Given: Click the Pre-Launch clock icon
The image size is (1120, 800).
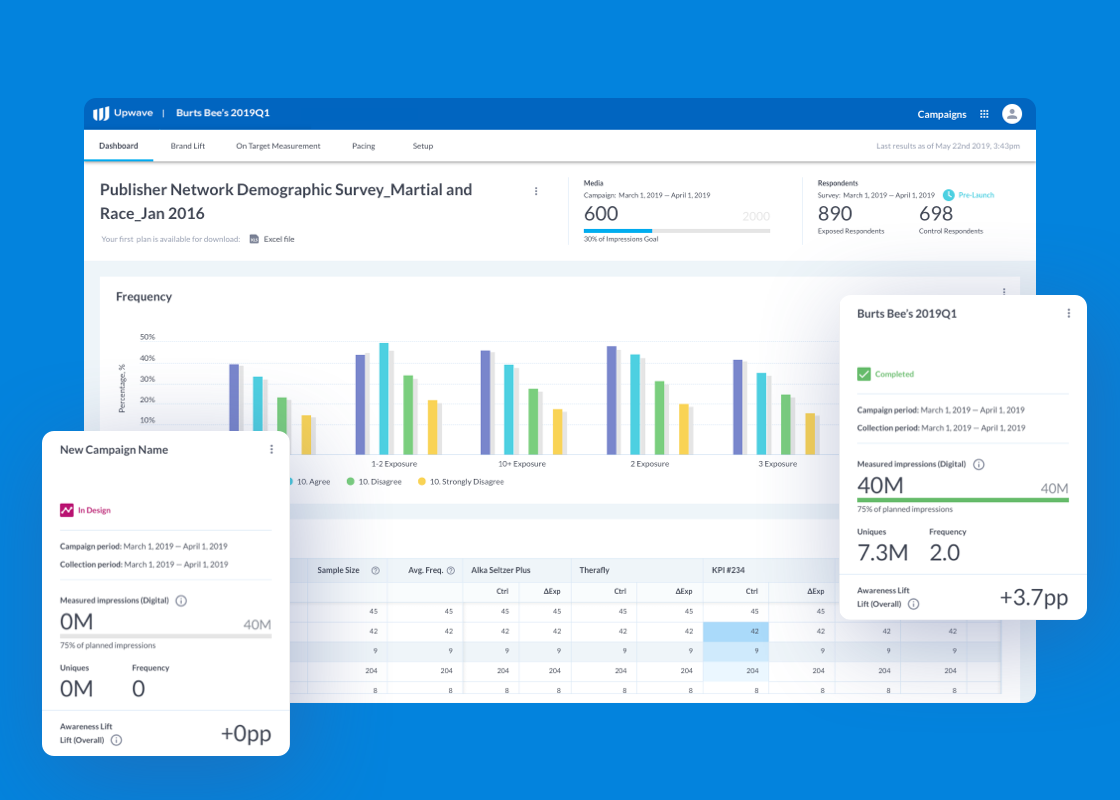Looking at the screenshot, I should coord(949,195).
